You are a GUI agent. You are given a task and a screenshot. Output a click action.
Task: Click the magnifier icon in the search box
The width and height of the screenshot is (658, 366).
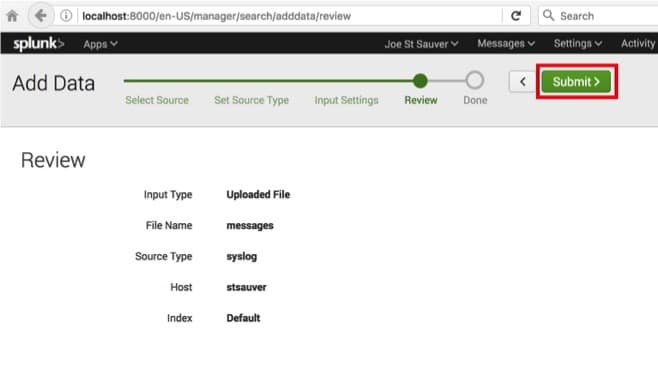pos(548,16)
